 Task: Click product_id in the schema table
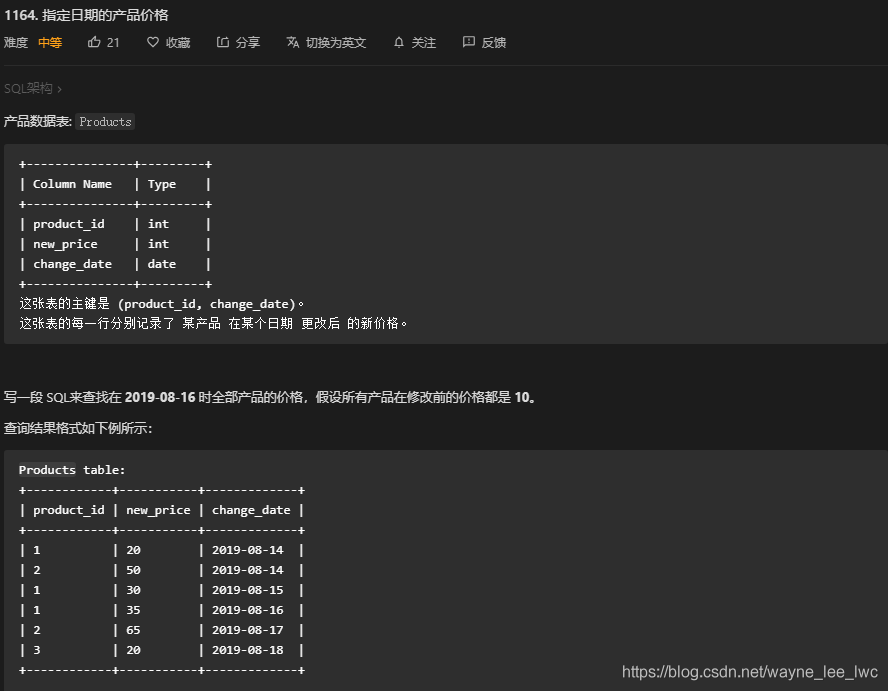(x=69, y=224)
